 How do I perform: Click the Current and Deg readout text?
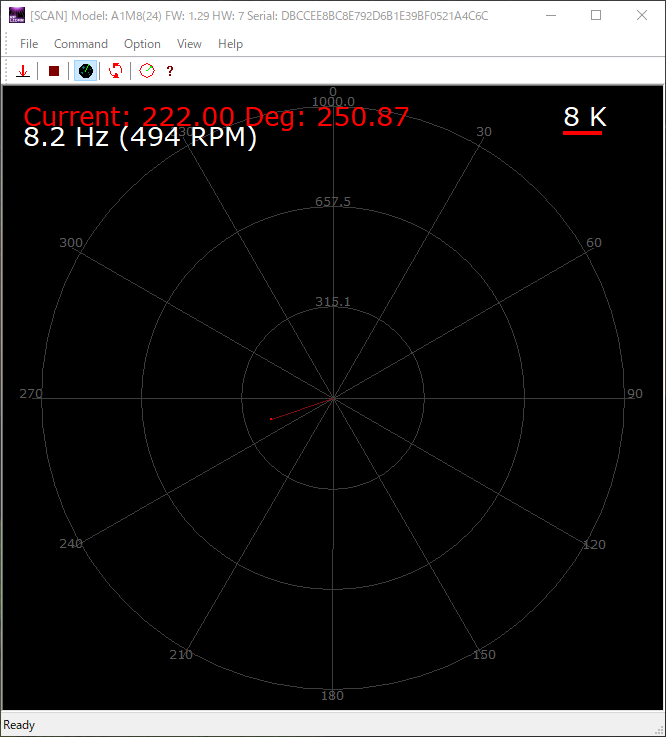coord(216,116)
